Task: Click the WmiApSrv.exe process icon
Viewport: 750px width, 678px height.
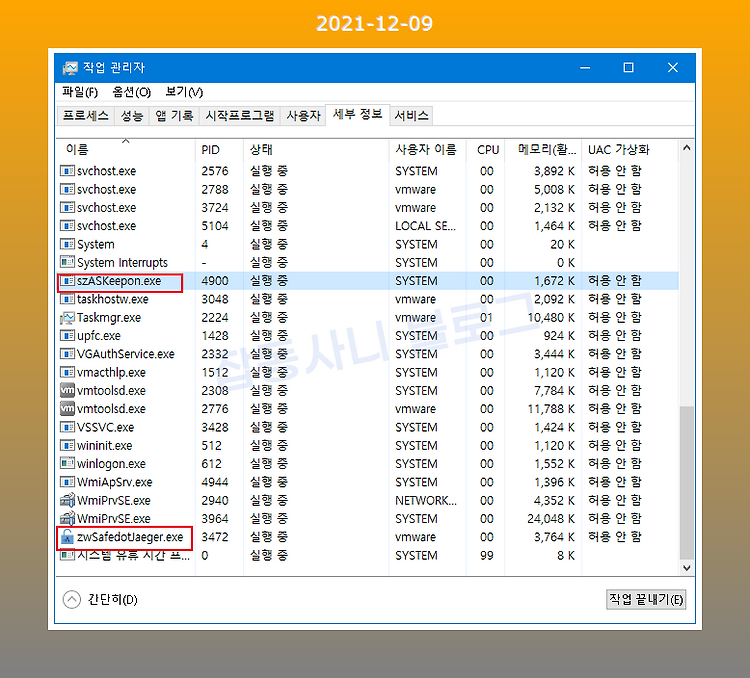Action: (67, 482)
